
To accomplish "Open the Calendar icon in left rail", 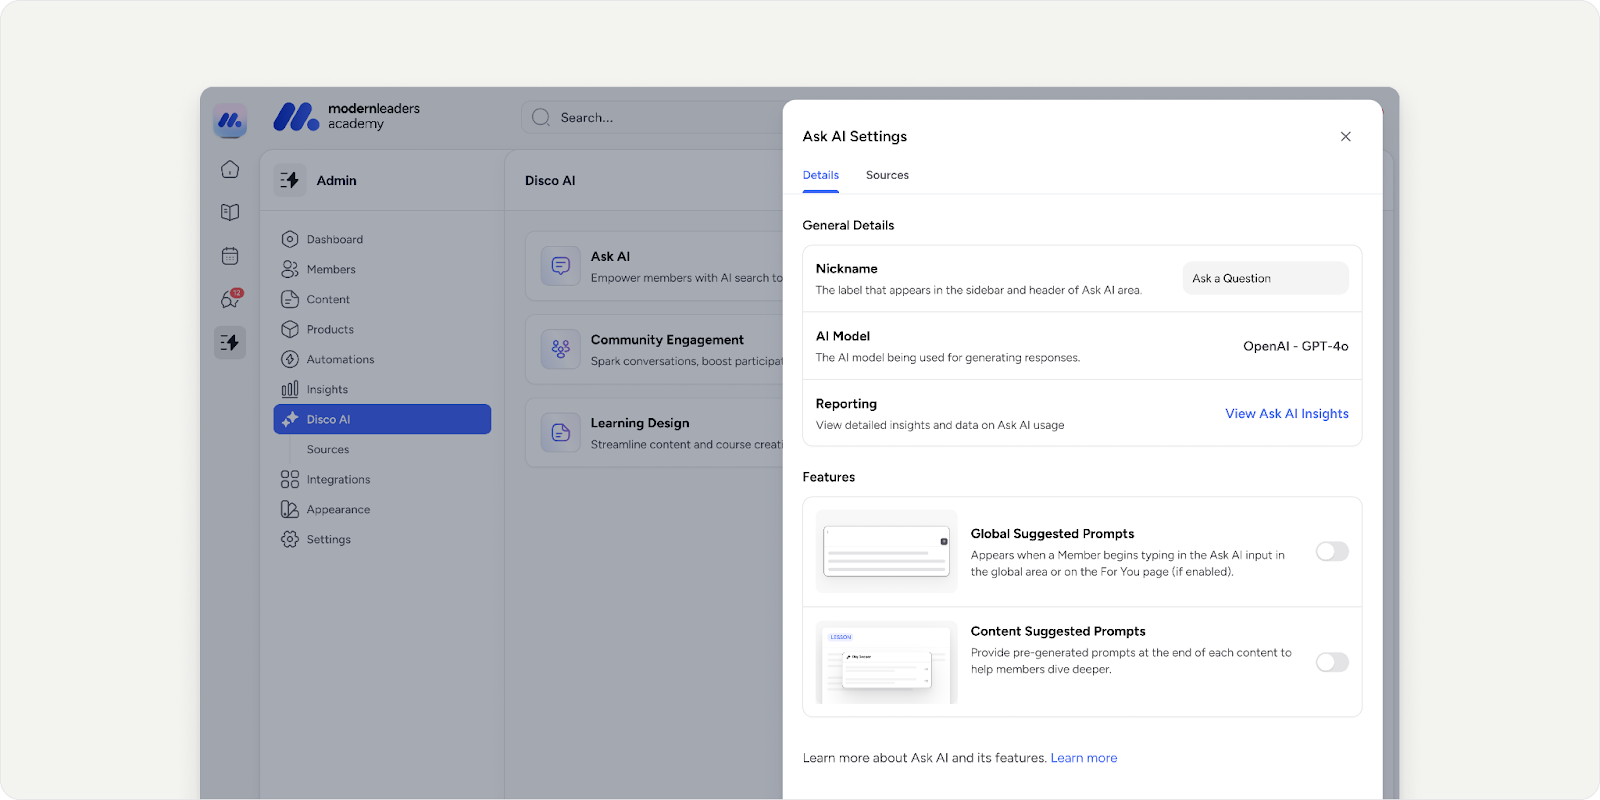I will point(230,256).
